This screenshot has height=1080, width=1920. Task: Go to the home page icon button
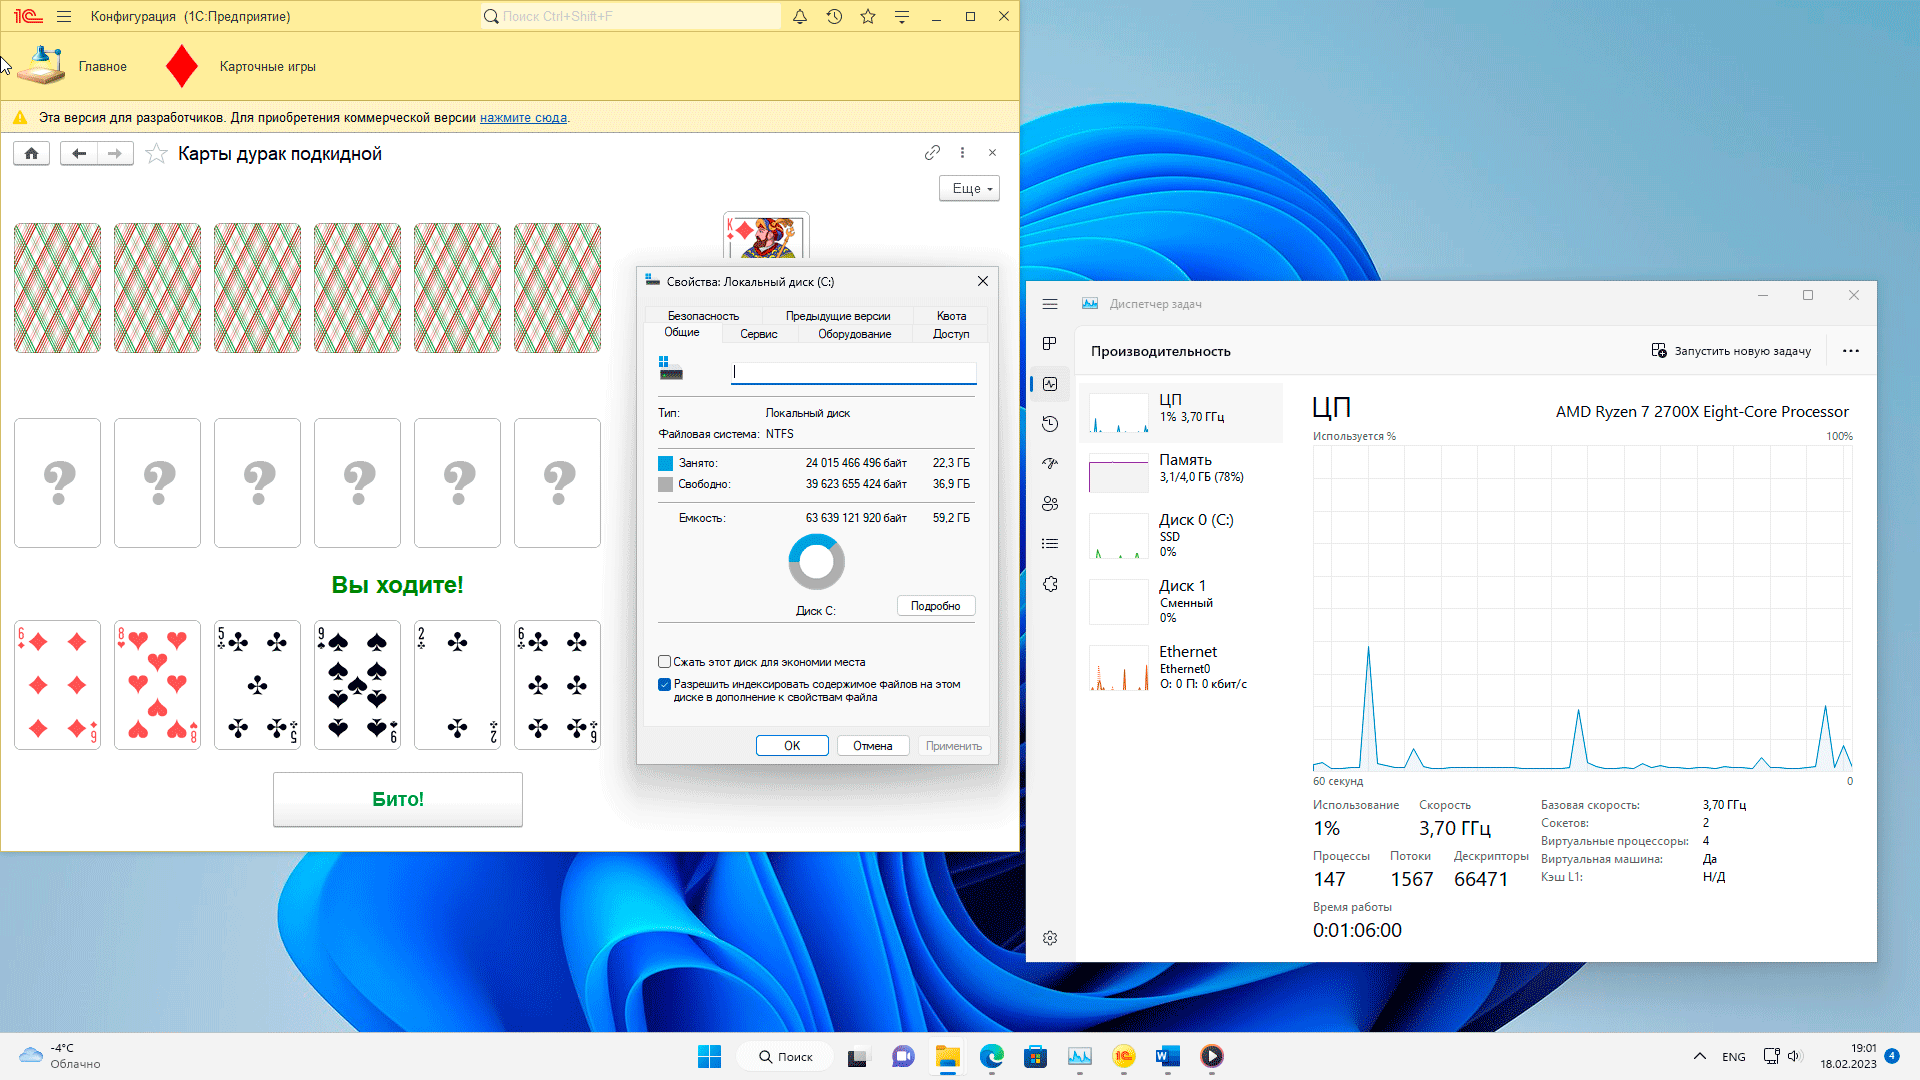pos(31,153)
